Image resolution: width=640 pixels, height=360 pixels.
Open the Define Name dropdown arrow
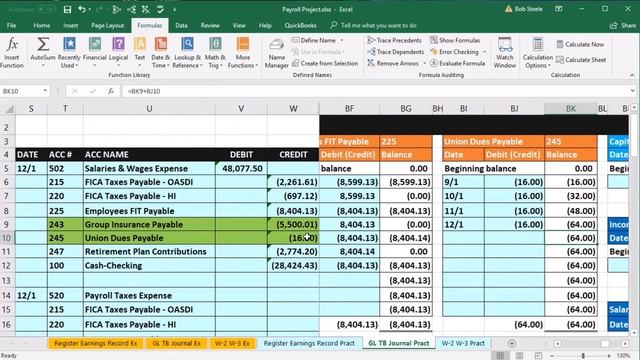click(x=342, y=40)
